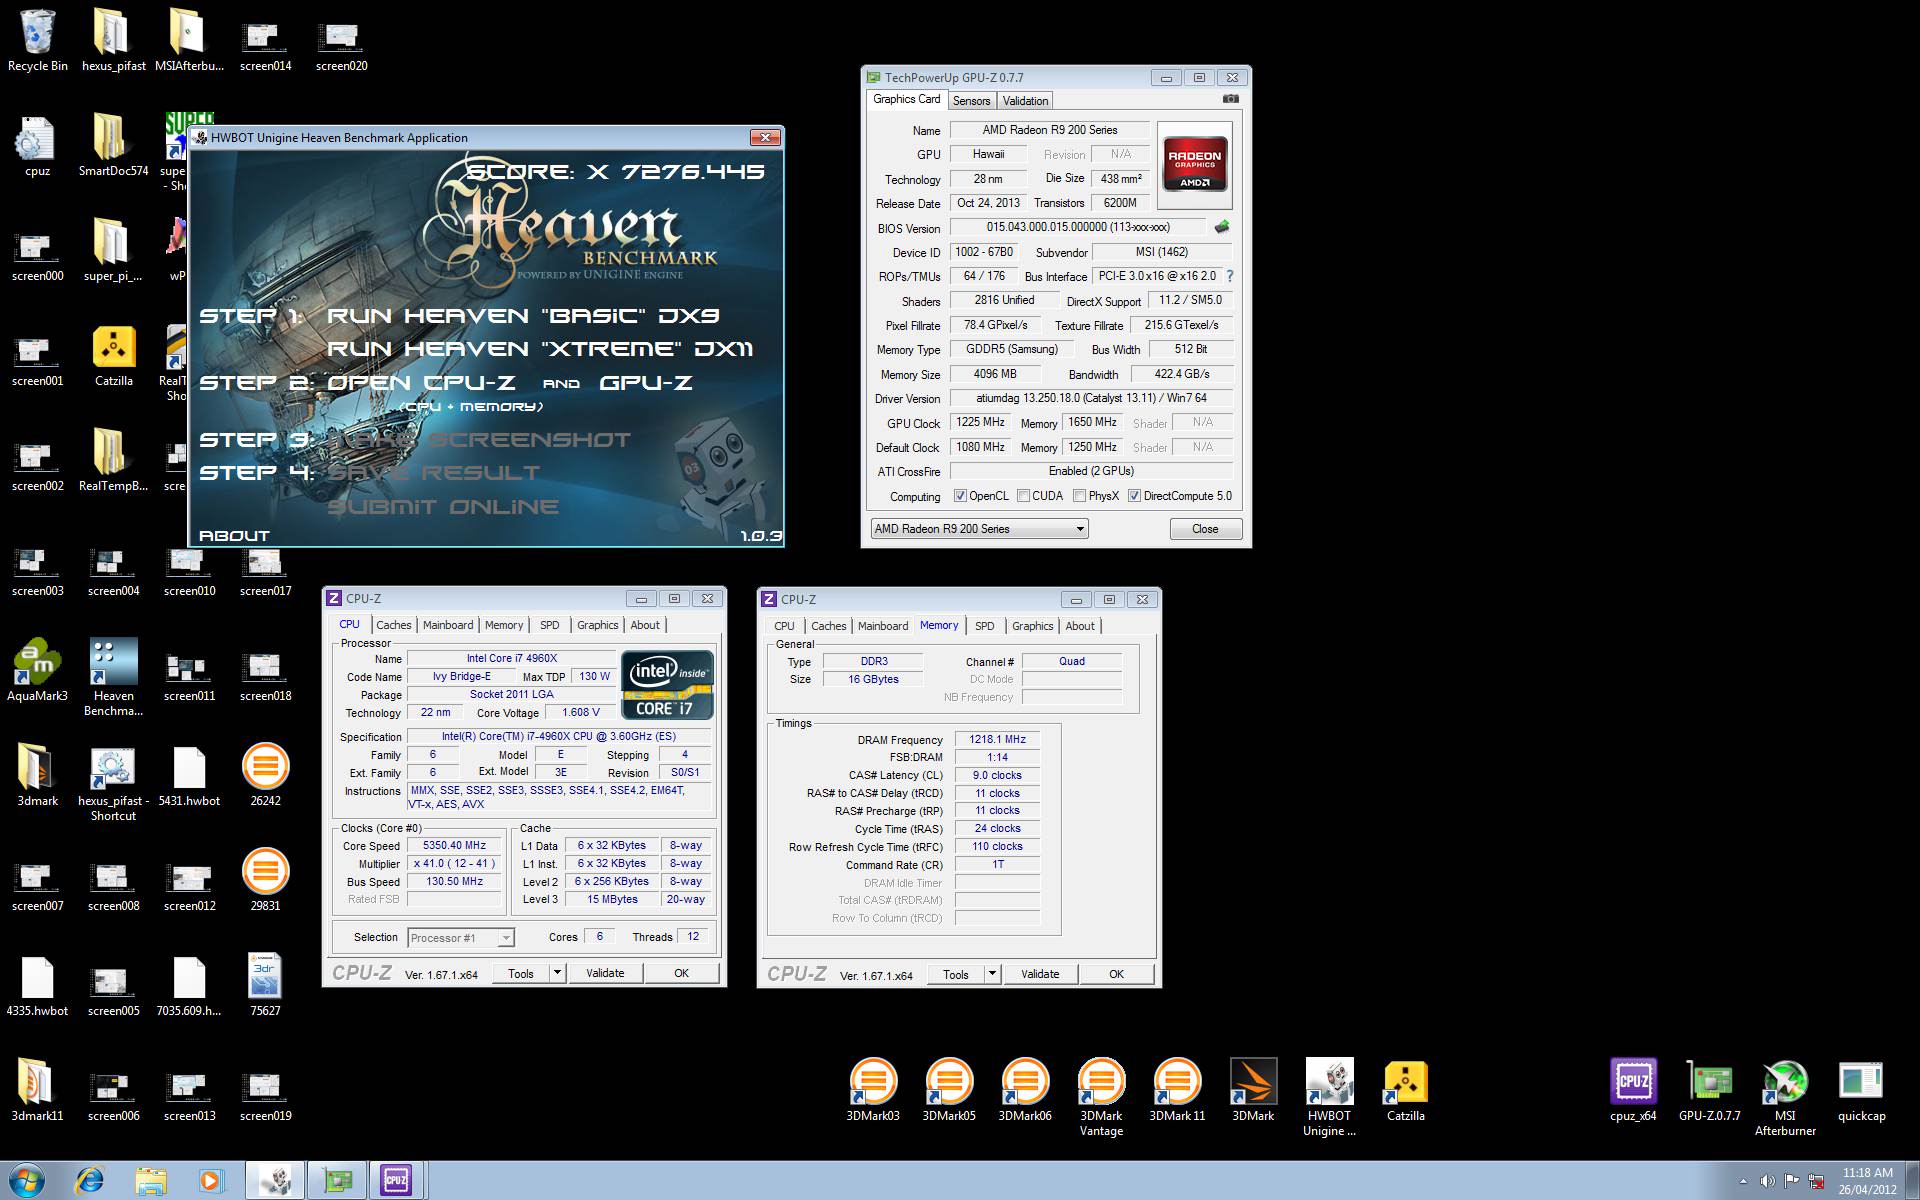Image resolution: width=1920 pixels, height=1200 pixels.
Task: Open the 75627 3dr file icon
Action: [265, 985]
